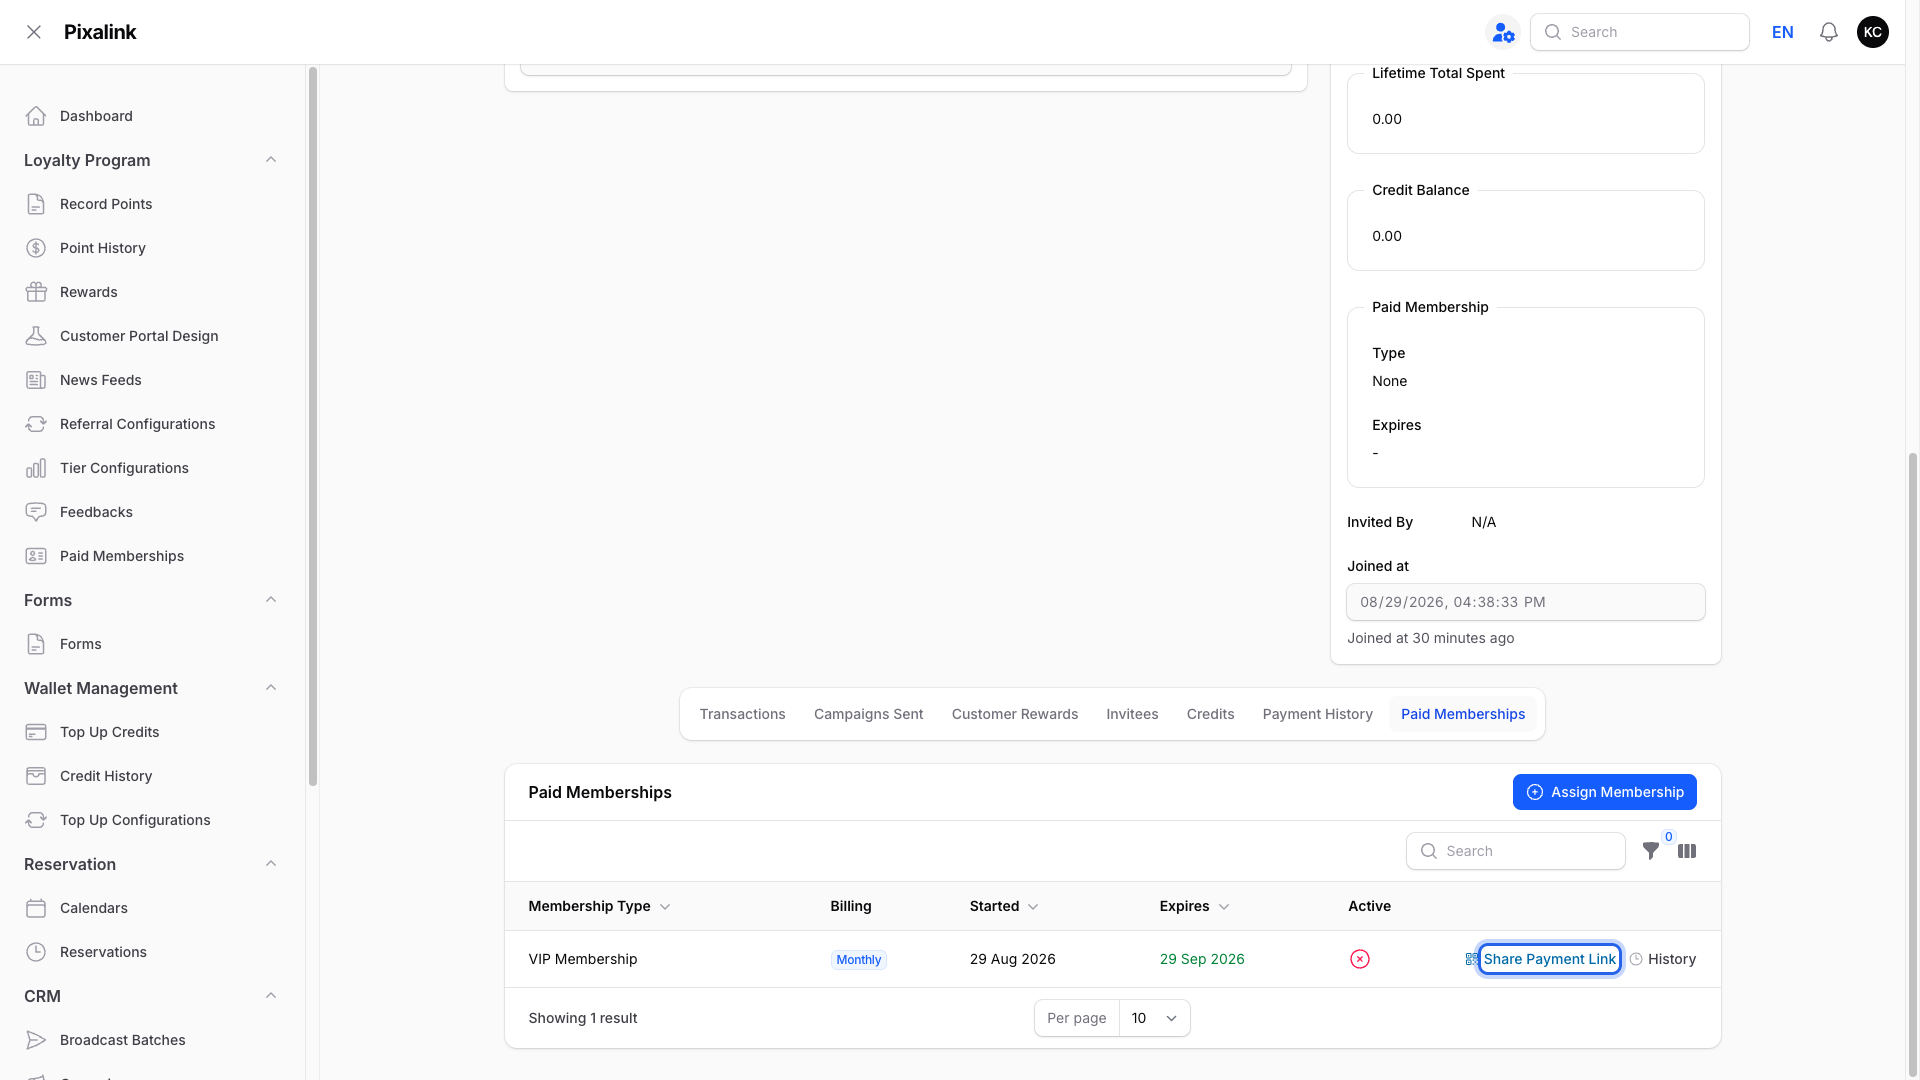Open the table filter funnel icon
Screen dimensions: 1920x1080
tap(1651, 851)
